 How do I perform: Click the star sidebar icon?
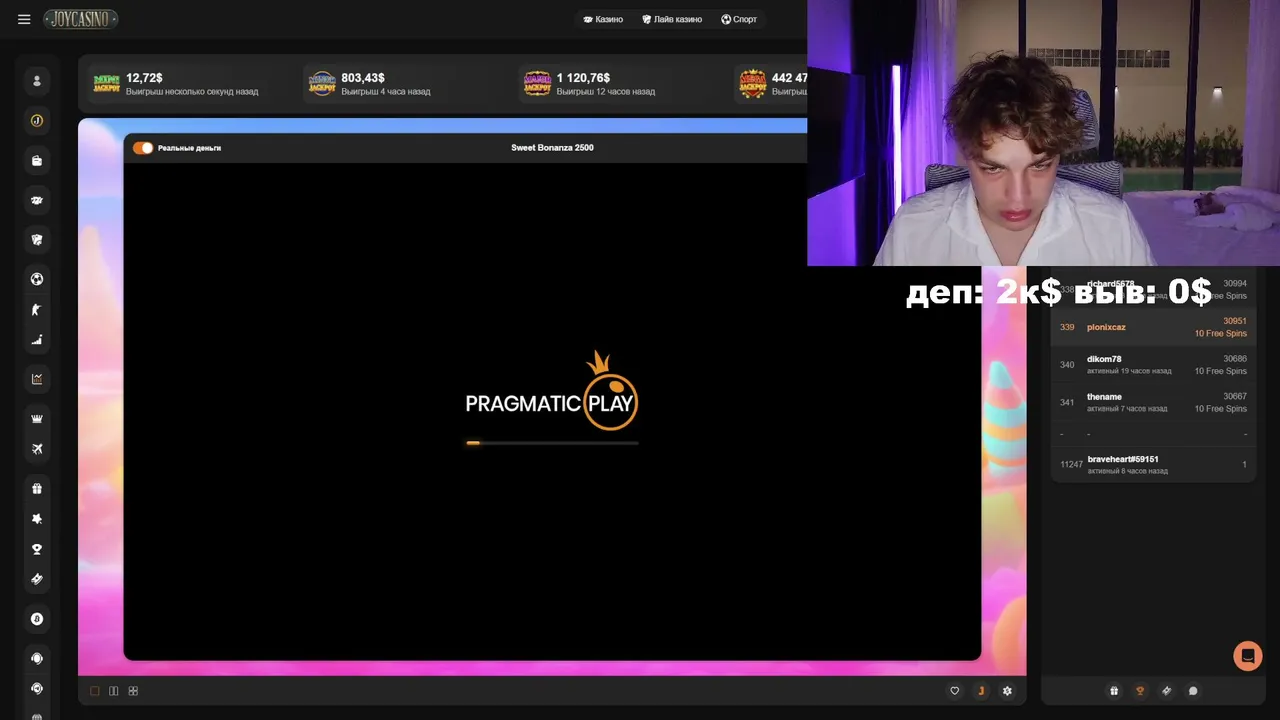37,519
